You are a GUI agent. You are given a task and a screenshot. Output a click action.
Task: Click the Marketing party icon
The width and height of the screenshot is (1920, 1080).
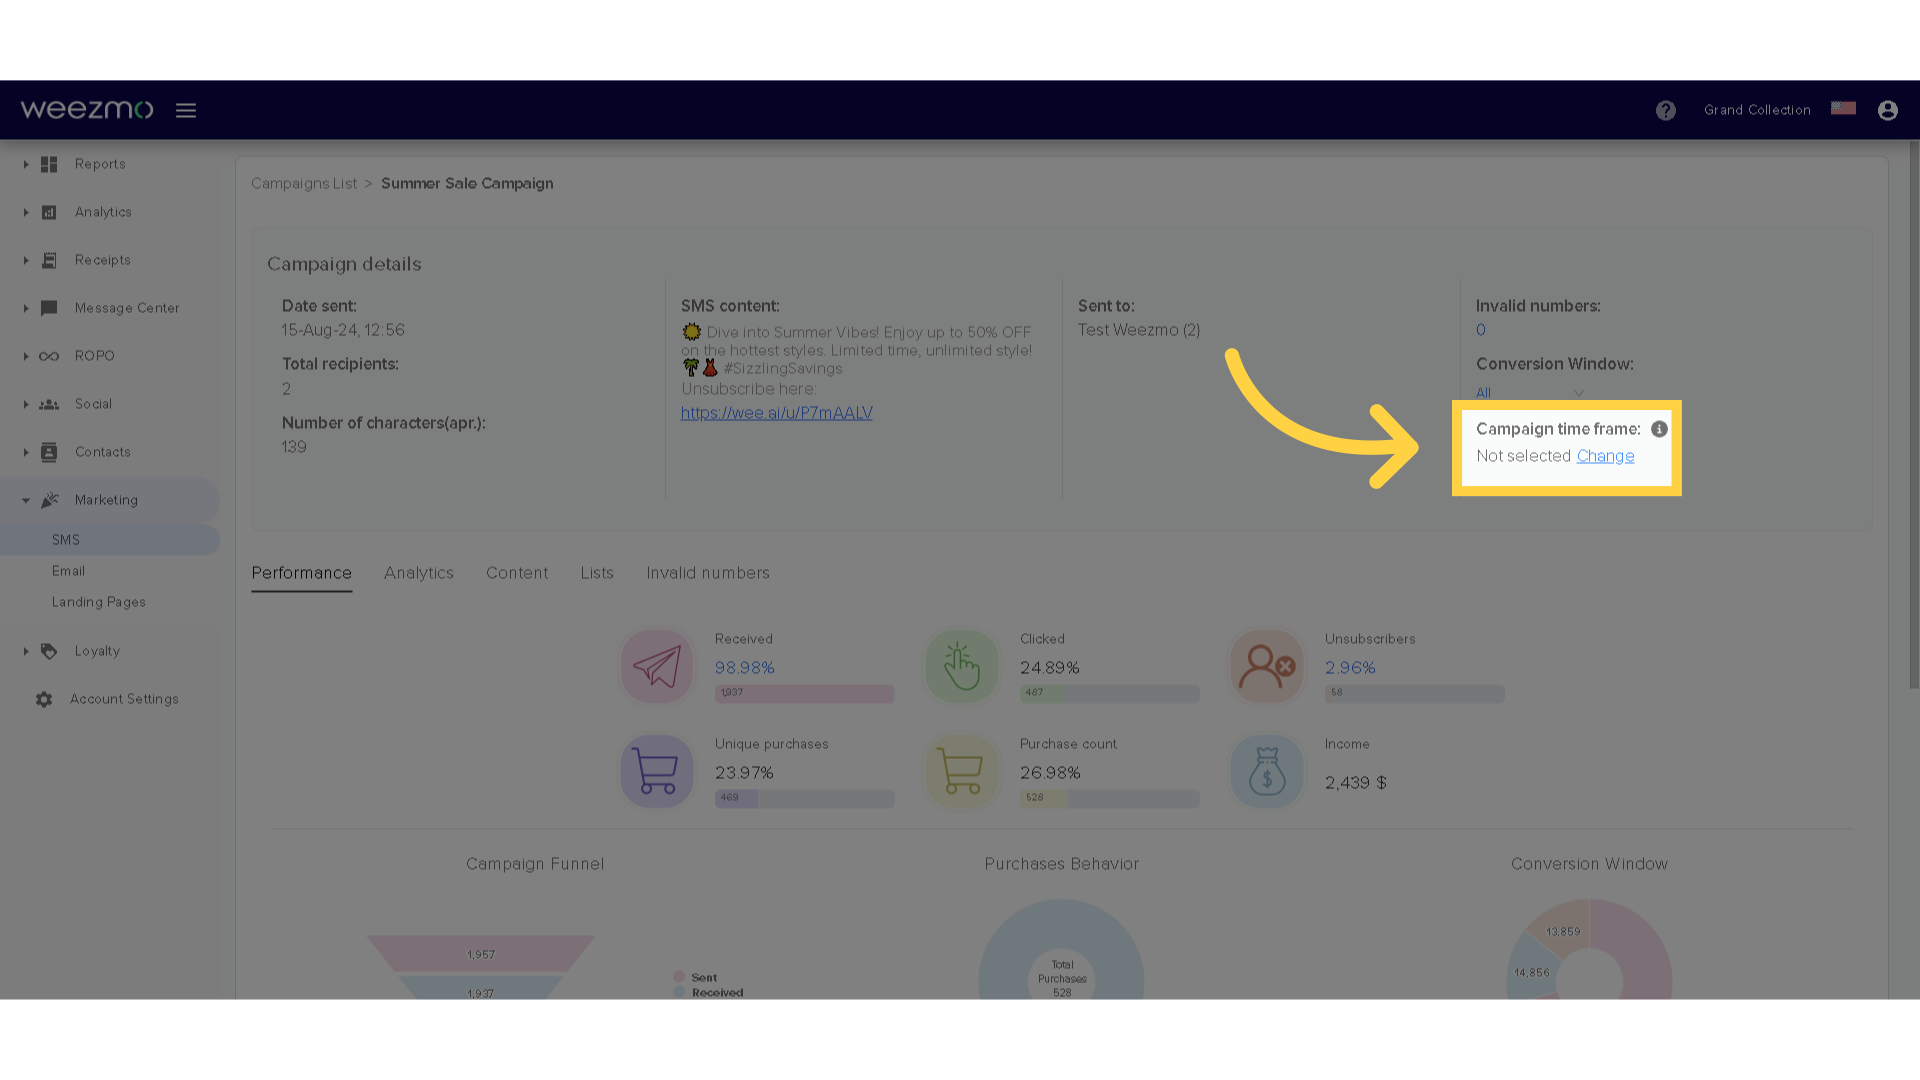click(50, 500)
